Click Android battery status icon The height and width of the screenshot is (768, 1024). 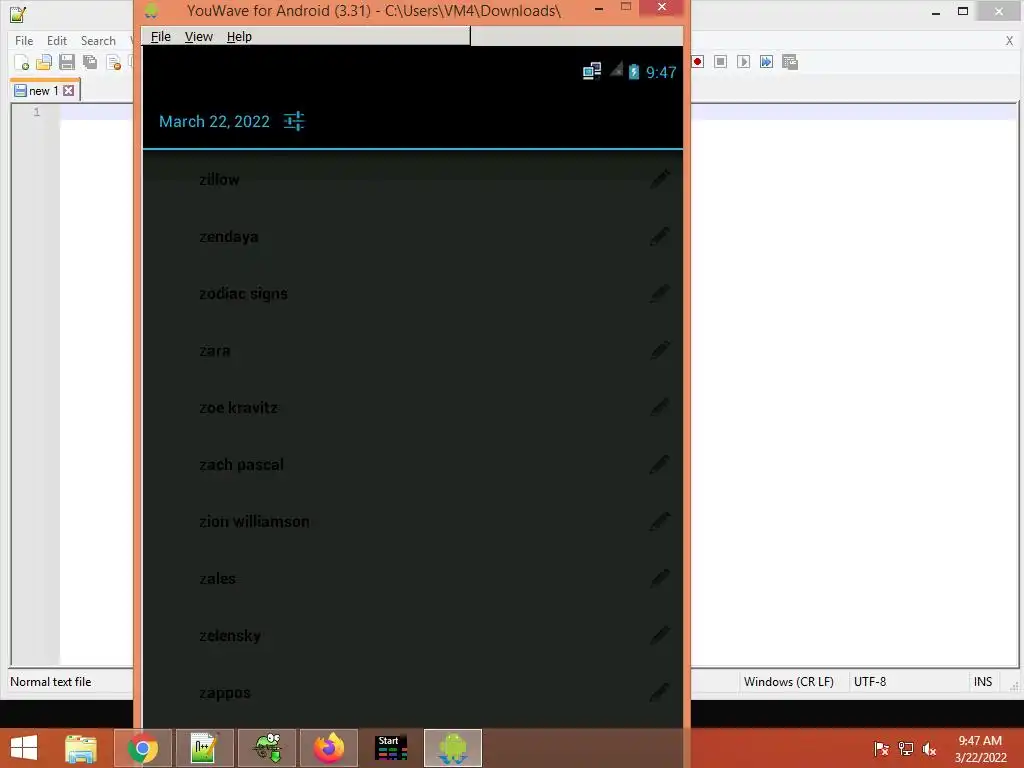(633, 71)
